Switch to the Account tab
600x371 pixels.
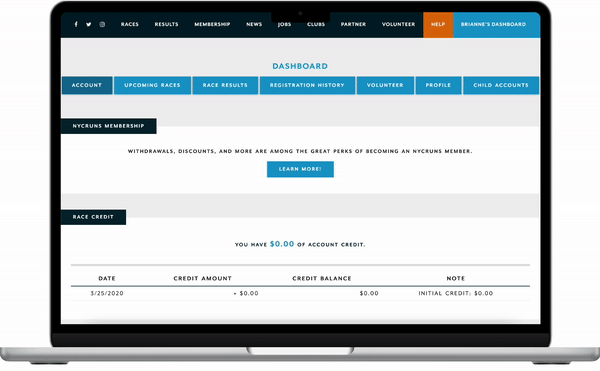pyautogui.click(x=87, y=85)
